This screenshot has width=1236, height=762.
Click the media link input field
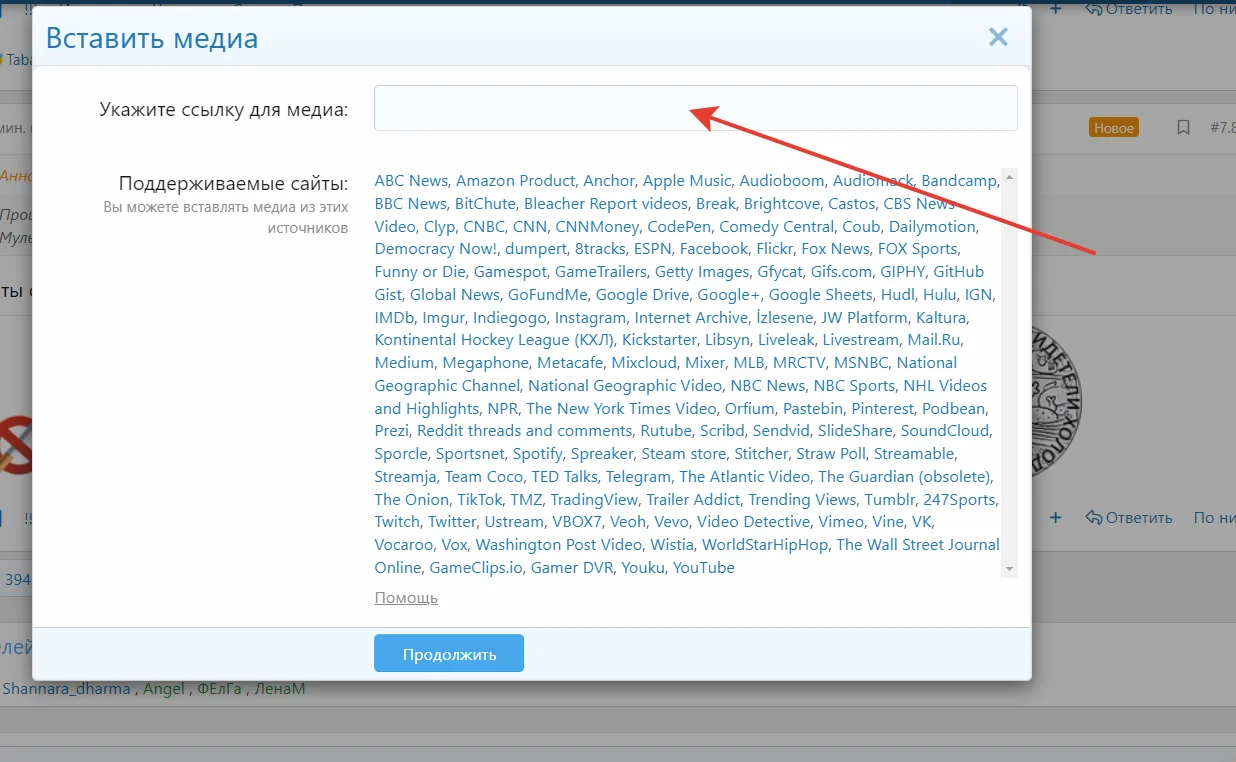[x=695, y=108]
